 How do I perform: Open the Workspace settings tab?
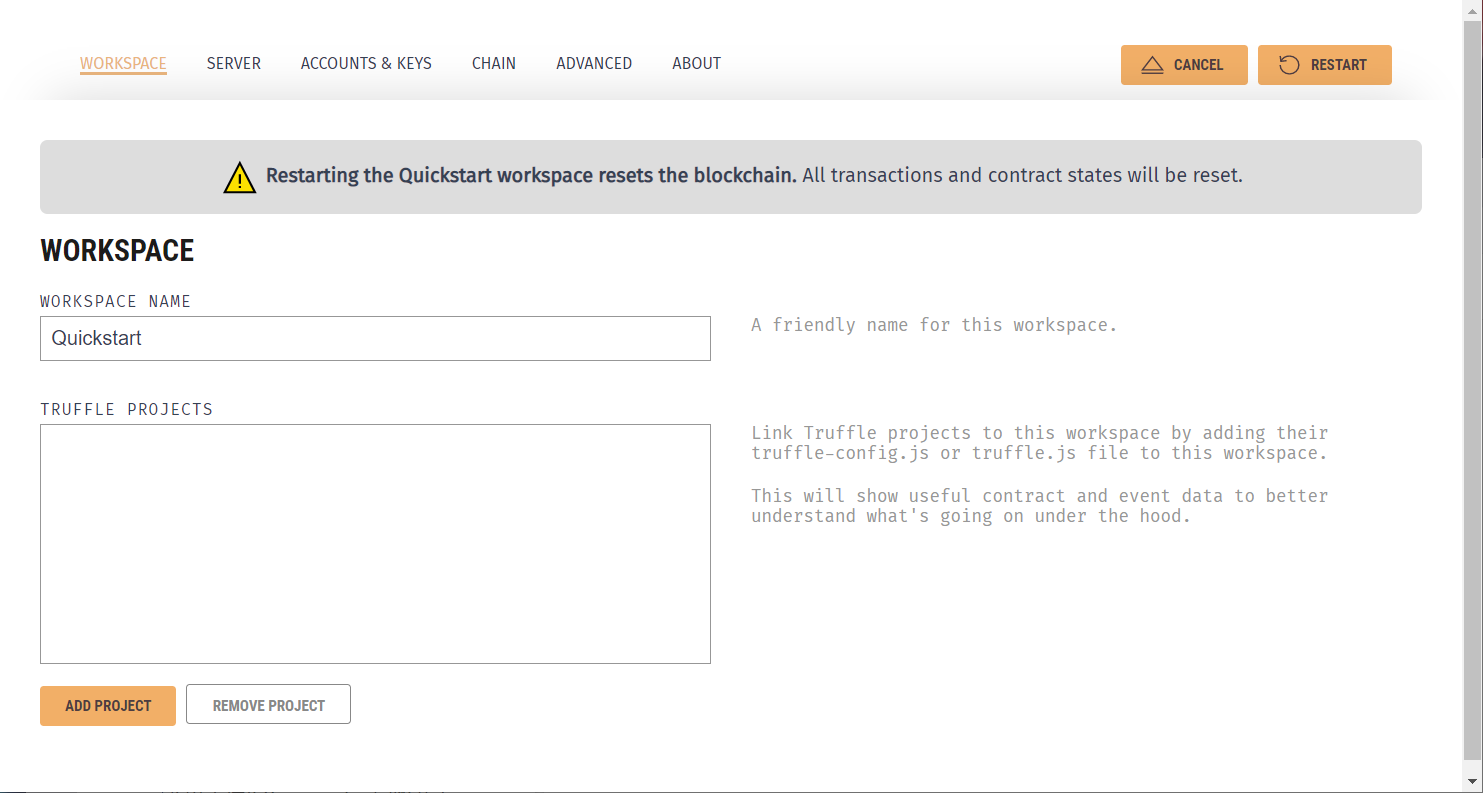tap(123, 64)
